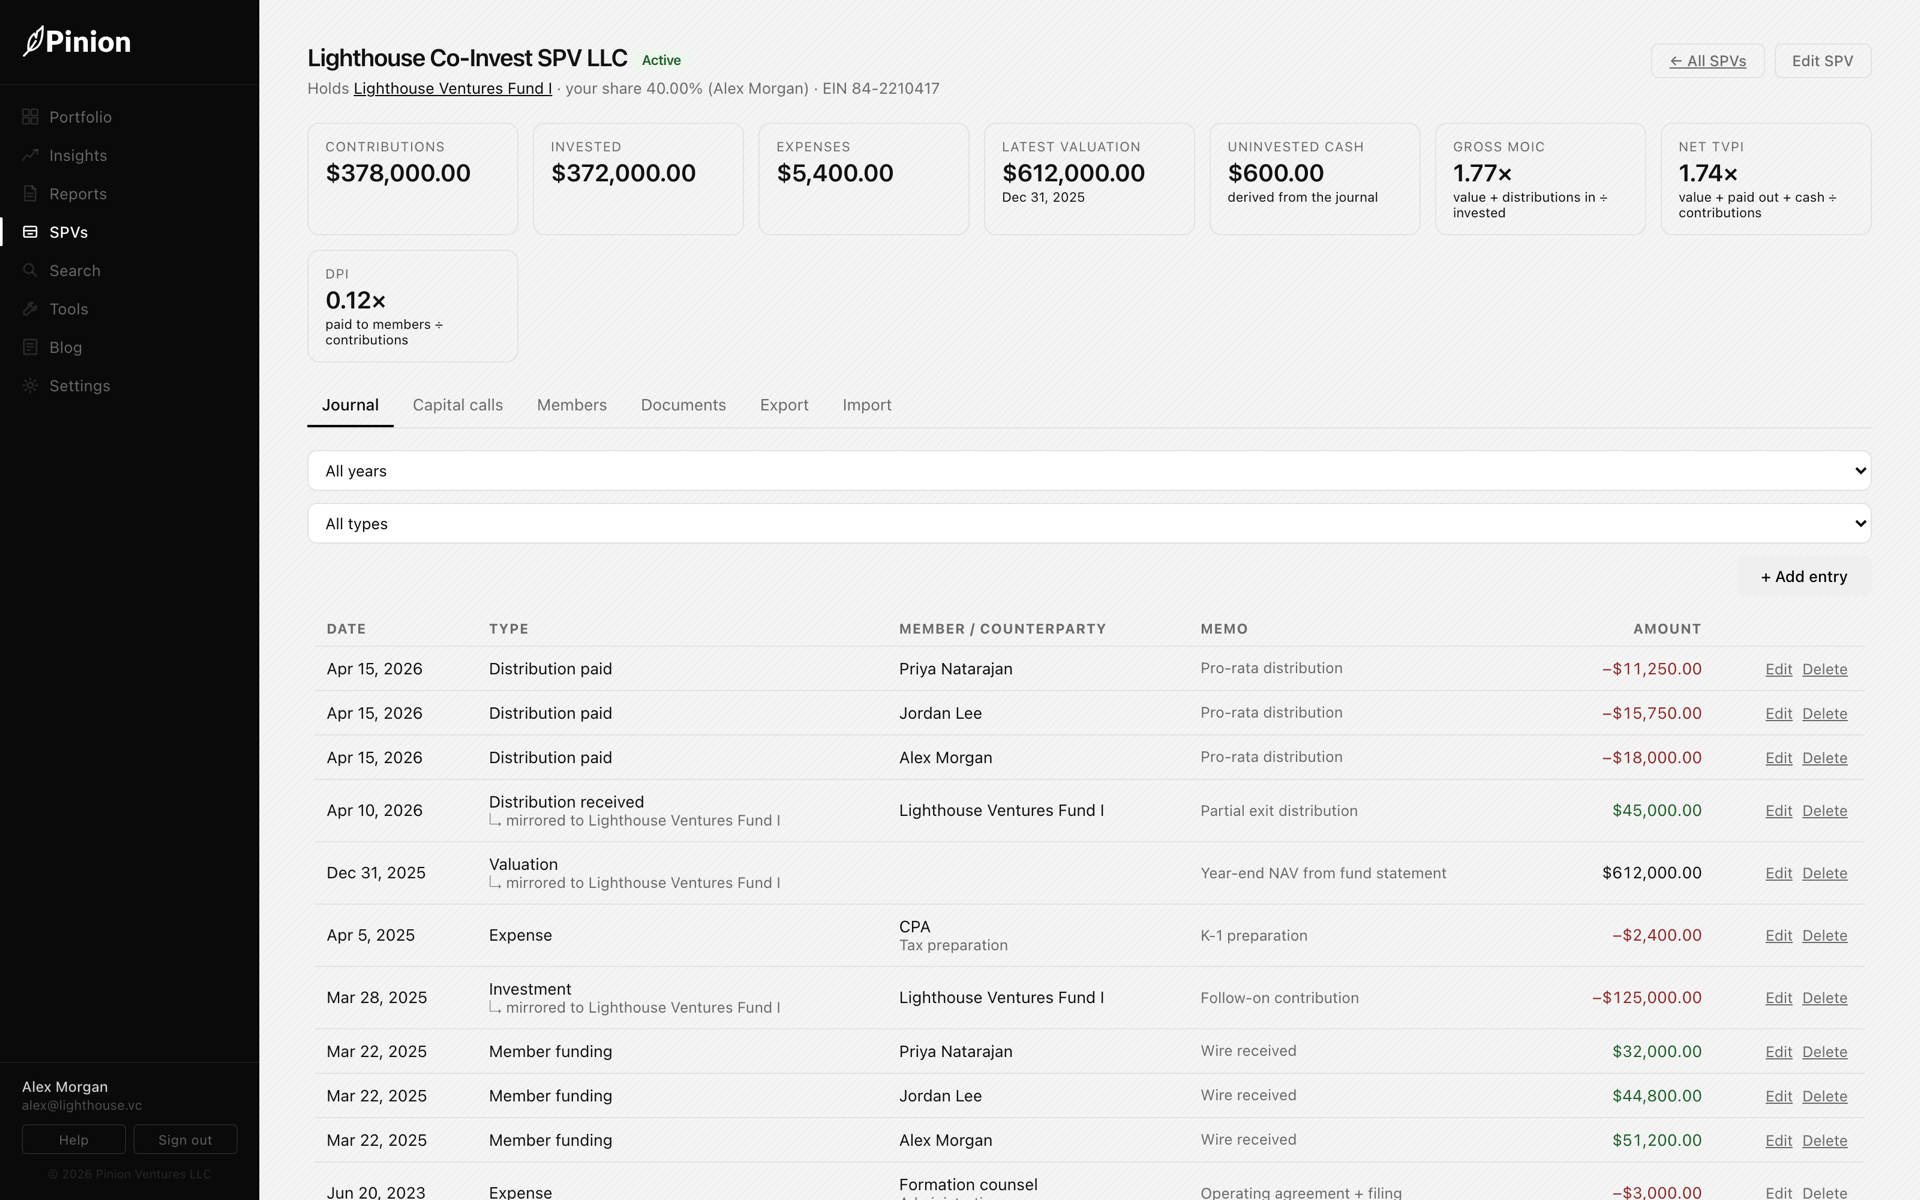Click the Insights chart icon in sidebar
This screenshot has height=1200, width=1920.
click(x=30, y=155)
